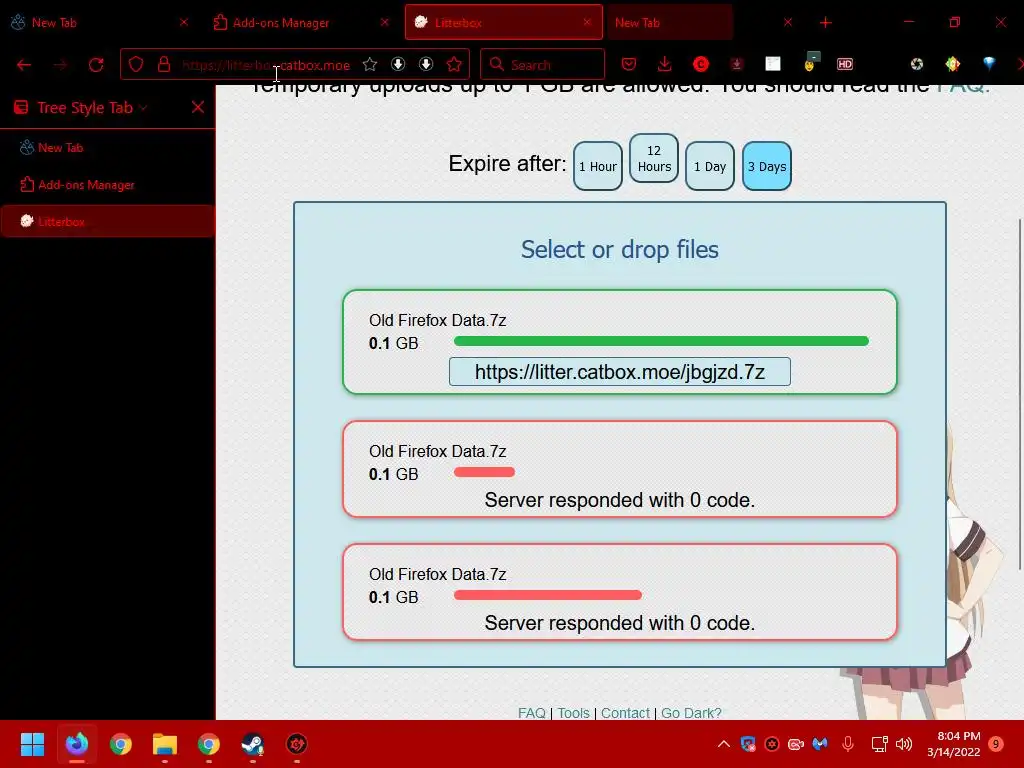This screenshot has width=1024, height=768.
Task: Click the grey aperture extension icon
Action: [917, 64]
